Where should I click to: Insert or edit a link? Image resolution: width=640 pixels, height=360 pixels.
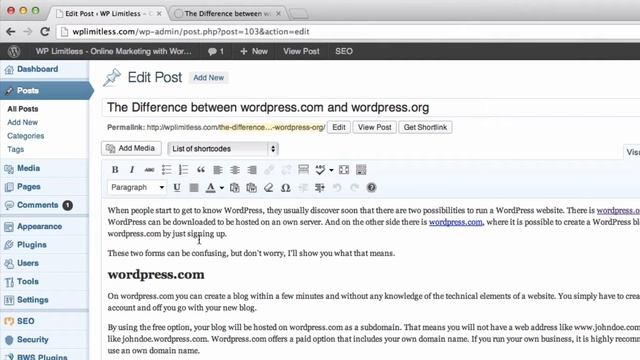point(269,170)
